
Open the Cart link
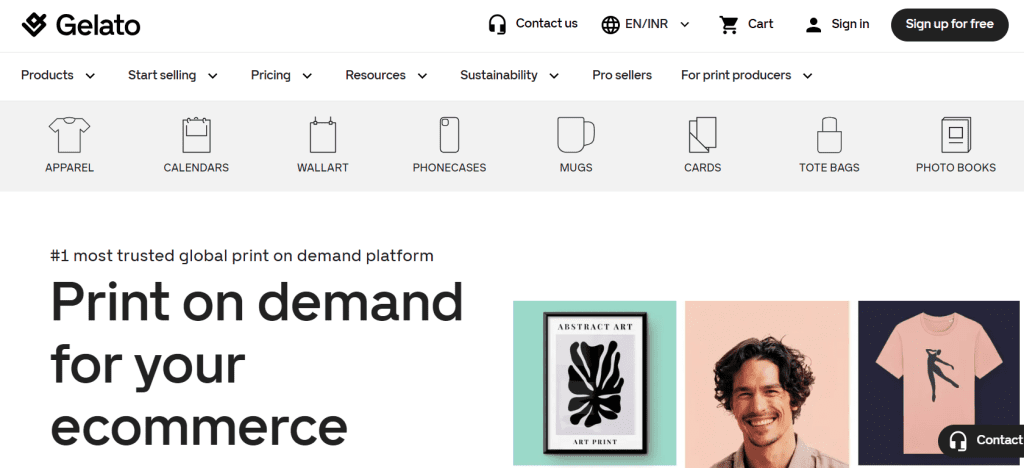click(x=760, y=24)
